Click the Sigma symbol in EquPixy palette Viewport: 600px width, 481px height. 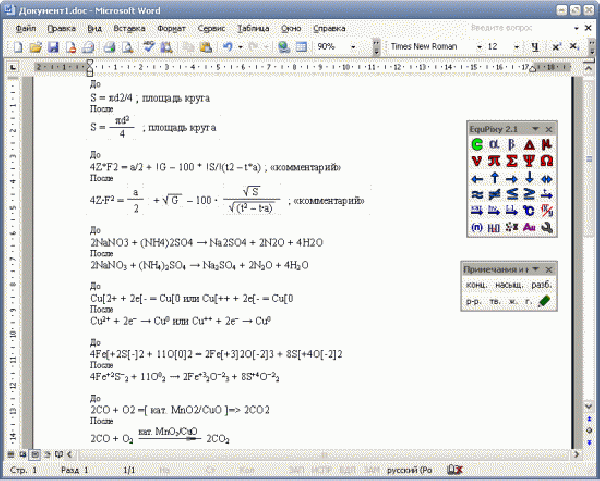pyautogui.click(x=512, y=161)
